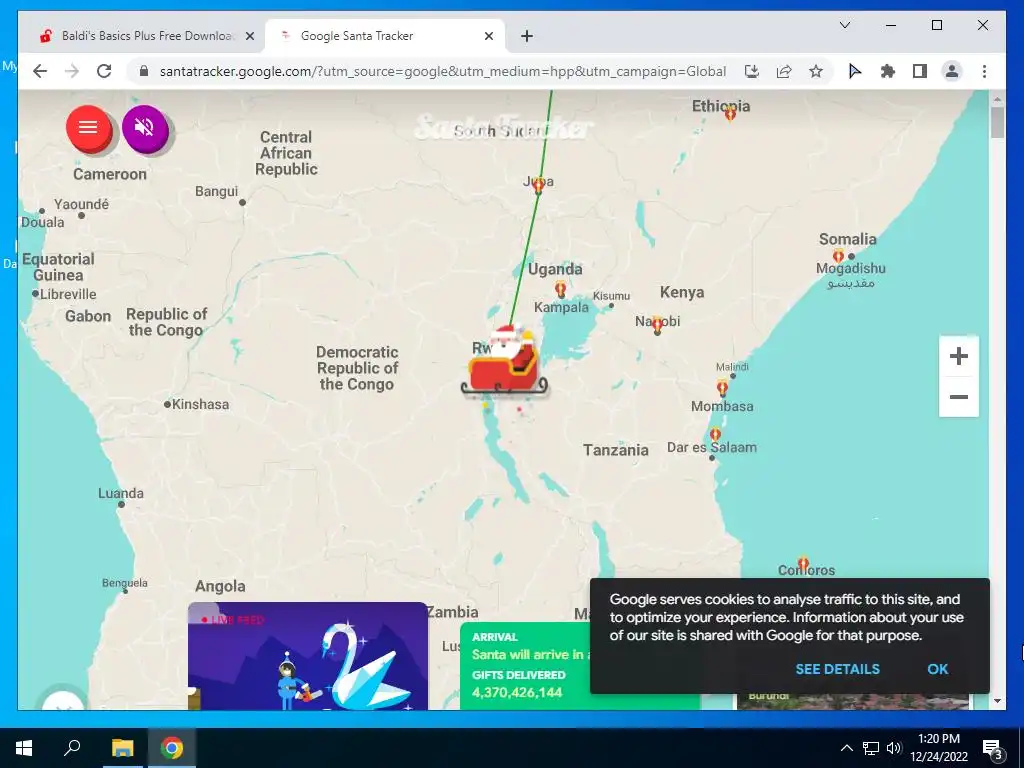Click the page scrollbar down arrow

997,701
